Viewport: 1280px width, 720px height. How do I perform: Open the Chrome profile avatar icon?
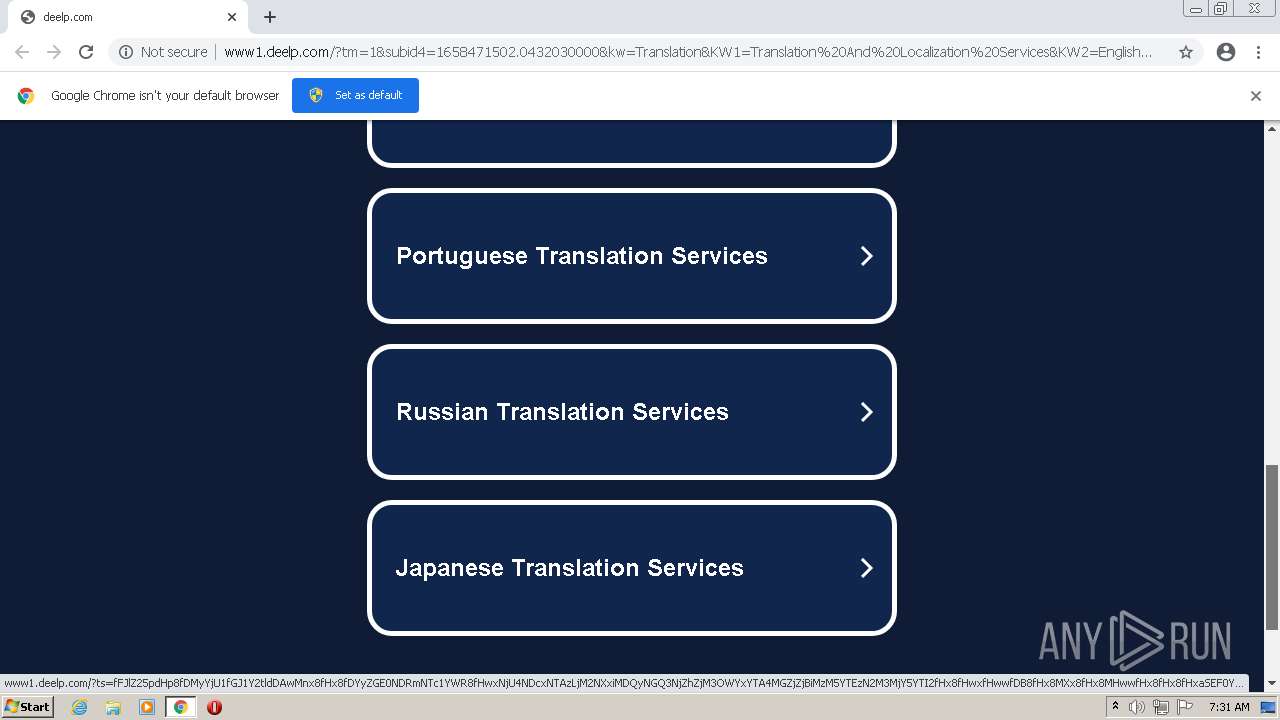click(1226, 52)
